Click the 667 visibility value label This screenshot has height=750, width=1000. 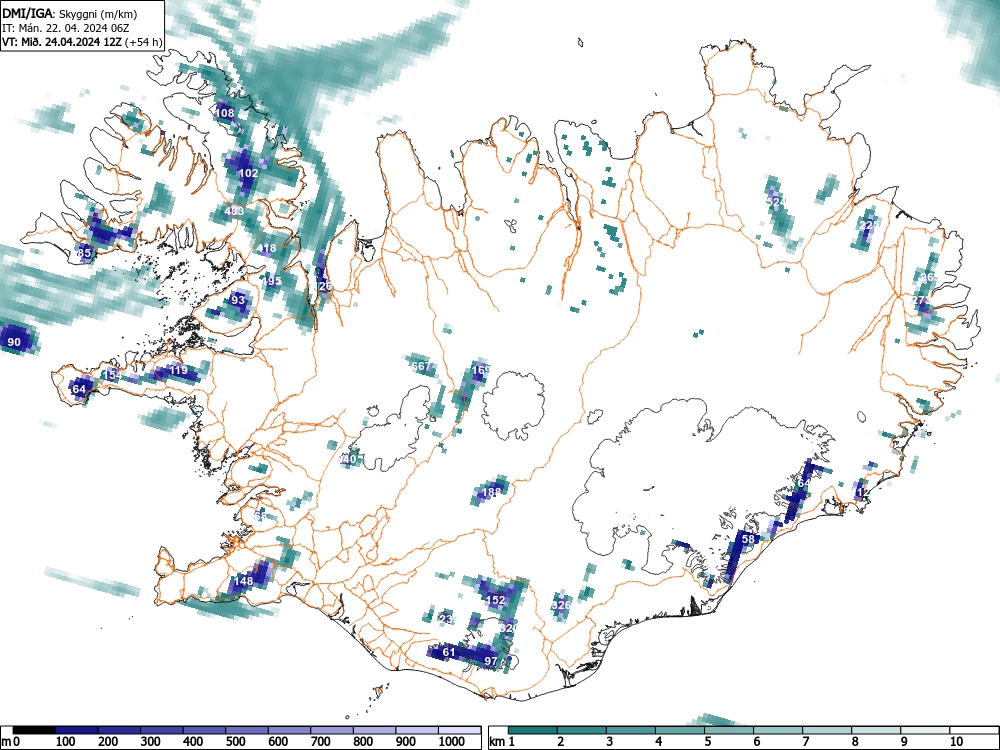coord(422,367)
